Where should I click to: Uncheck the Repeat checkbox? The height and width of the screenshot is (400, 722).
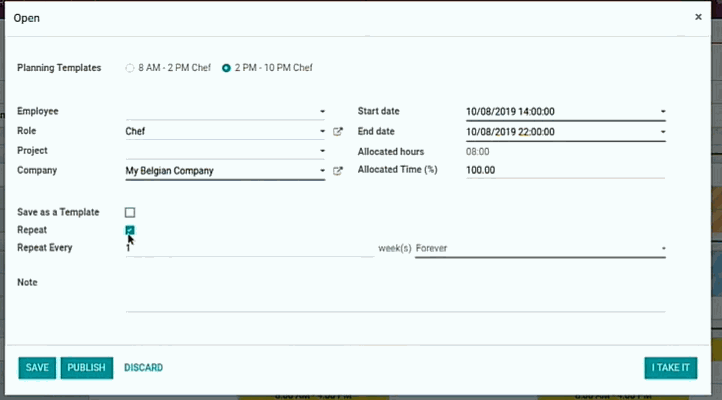[130, 230]
